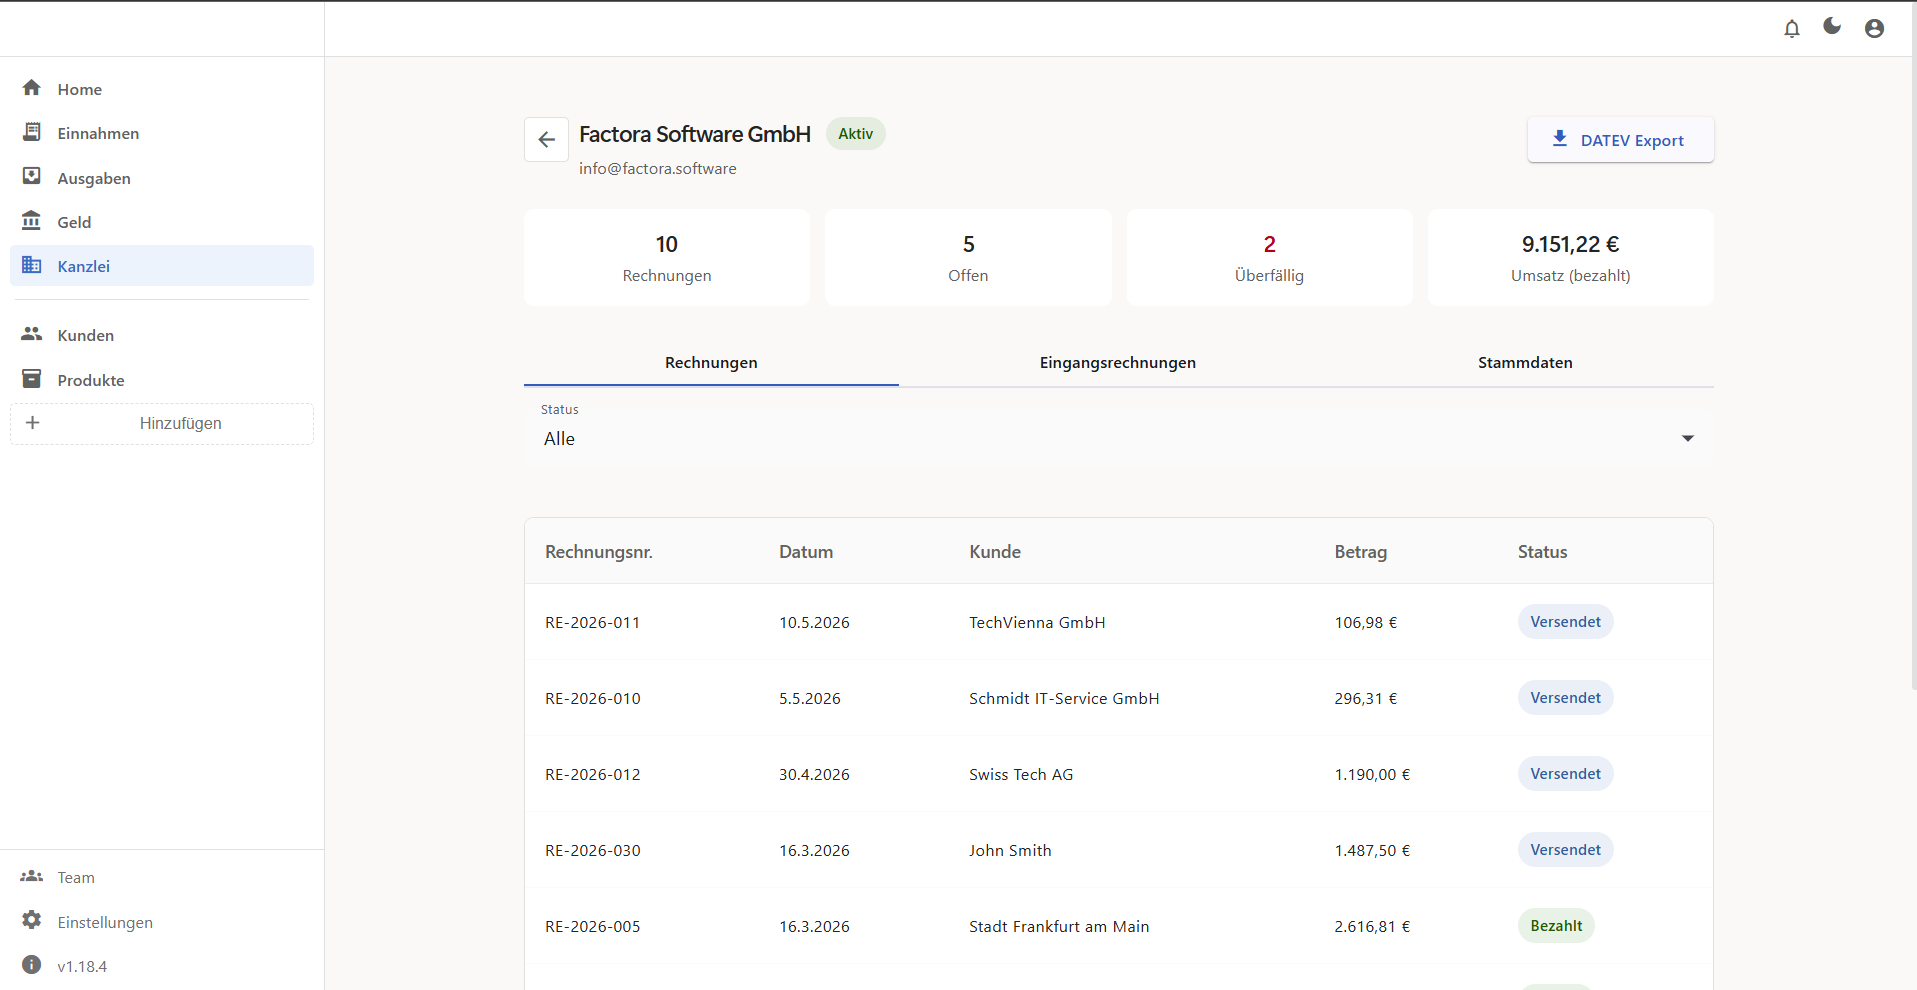Click the Geld bank icon

32,221
